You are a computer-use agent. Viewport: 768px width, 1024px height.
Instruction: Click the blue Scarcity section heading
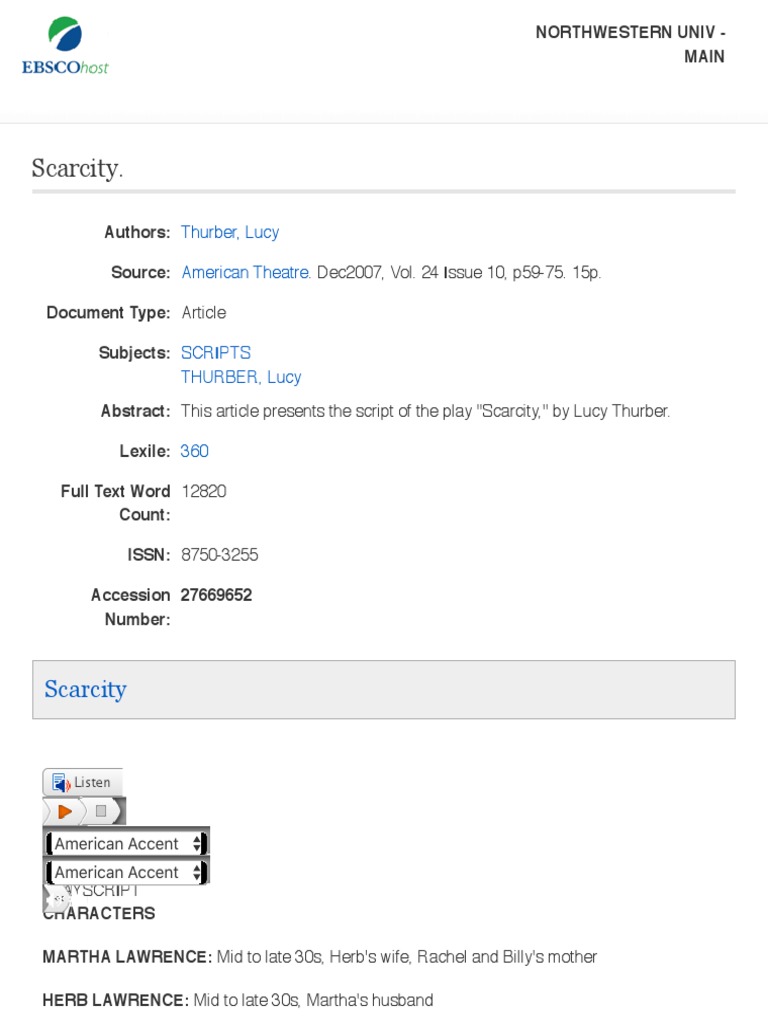click(x=85, y=689)
